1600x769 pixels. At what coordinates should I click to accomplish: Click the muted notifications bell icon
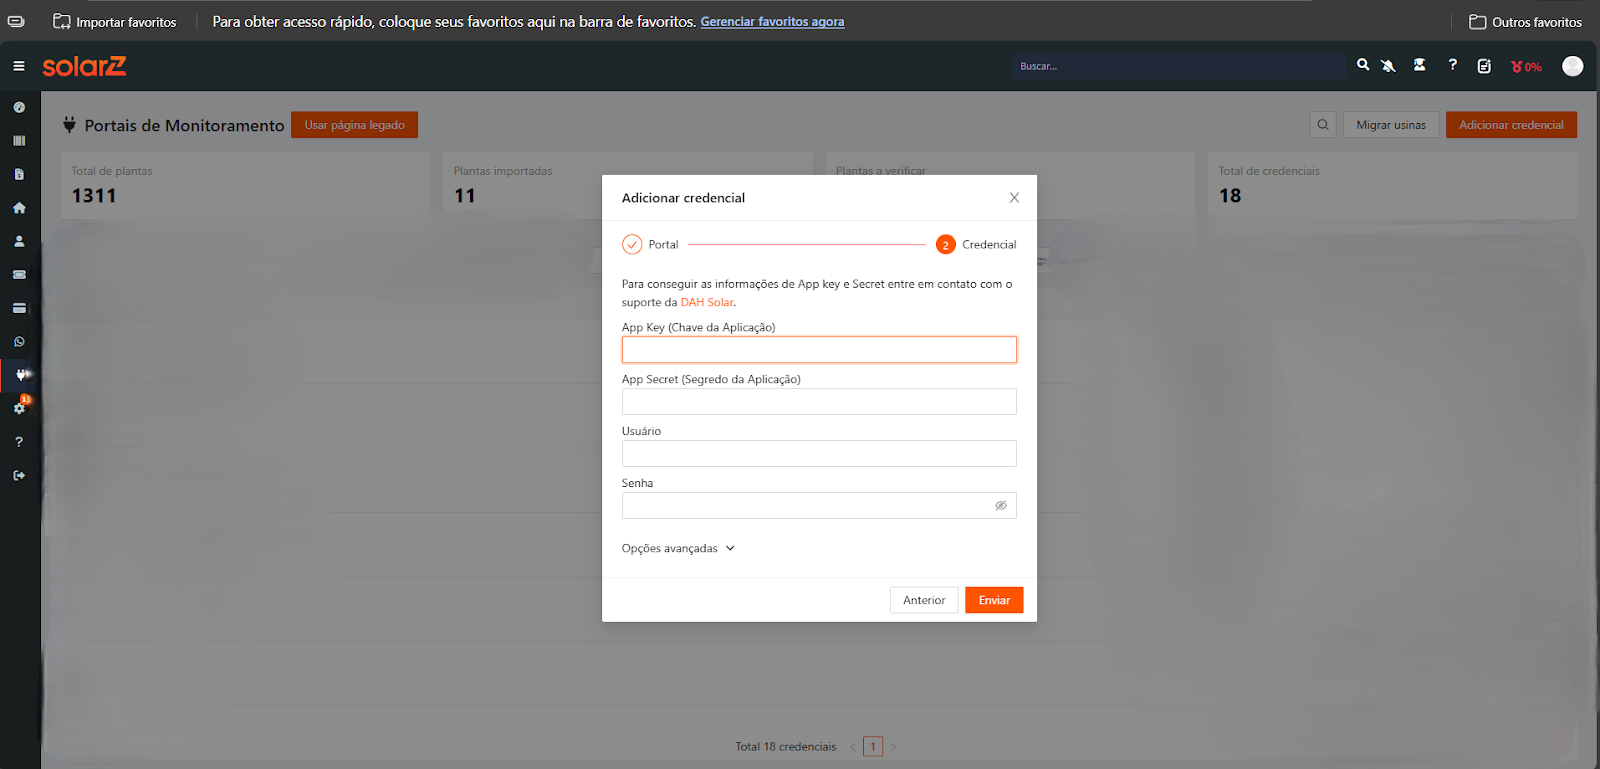point(1388,66)
